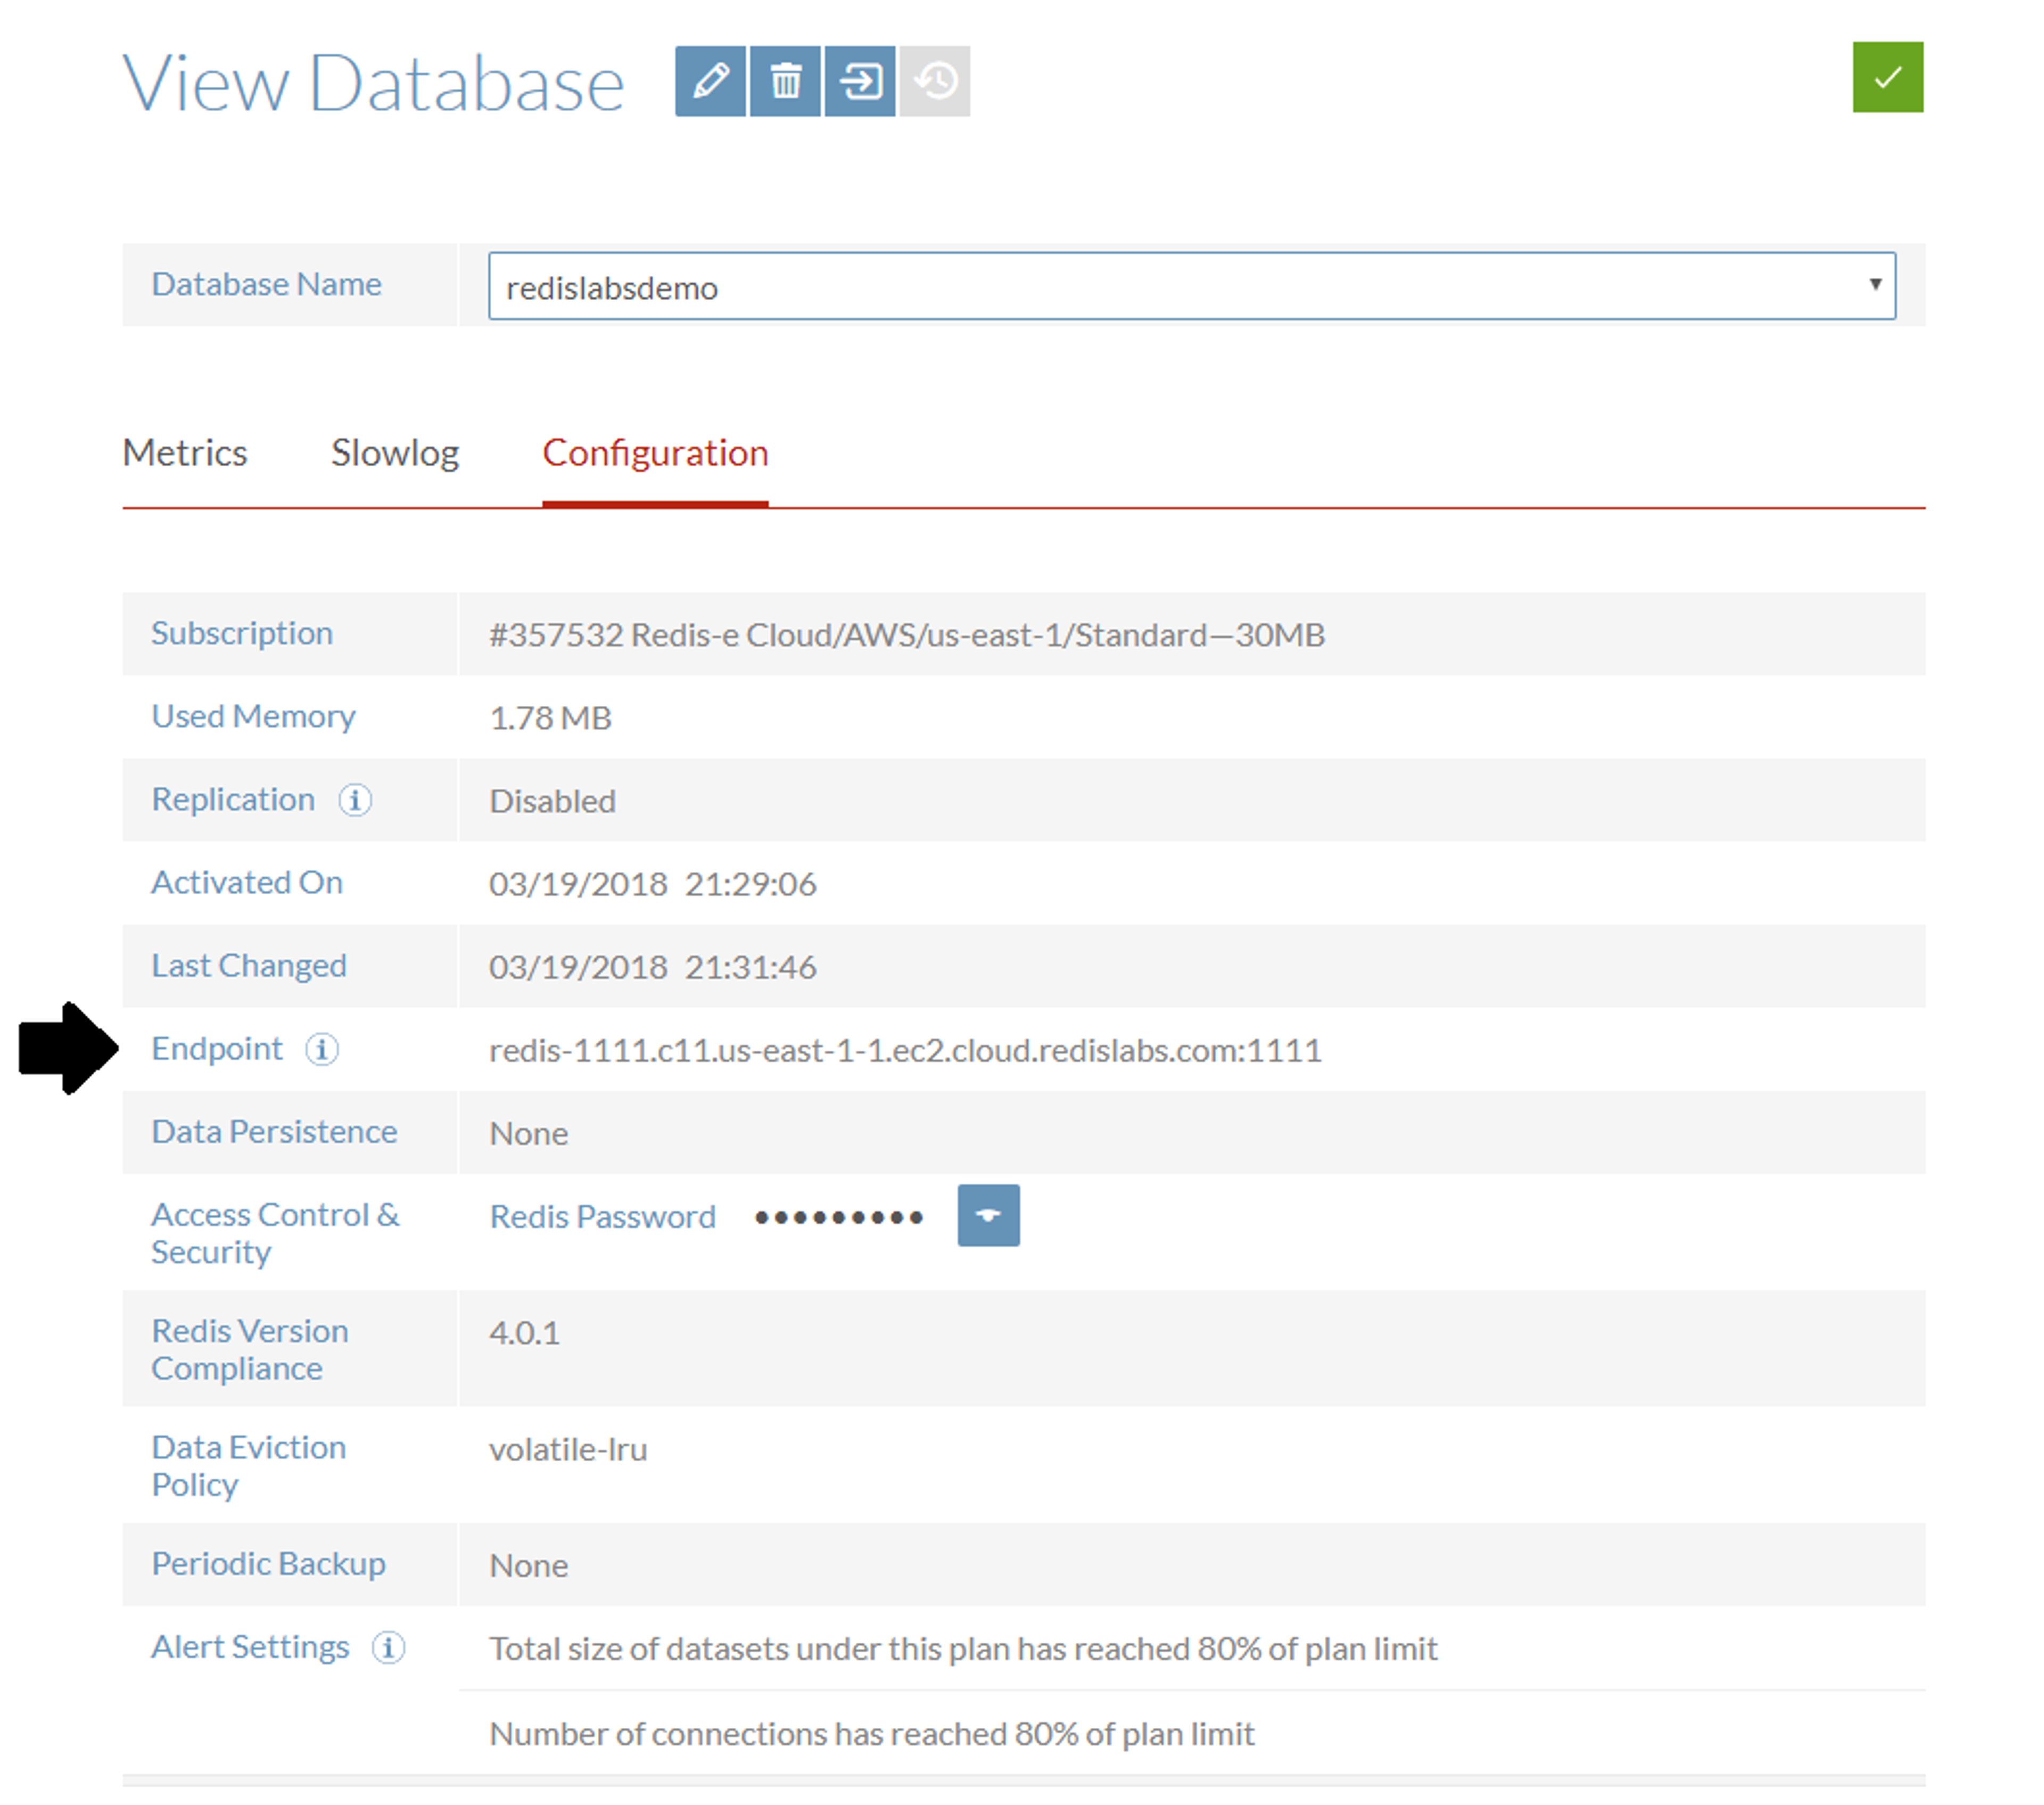2044x1805 pixels.
Task: Click the Endpoint info icon
Action: pyautogui.click(x=322, y=1049)
